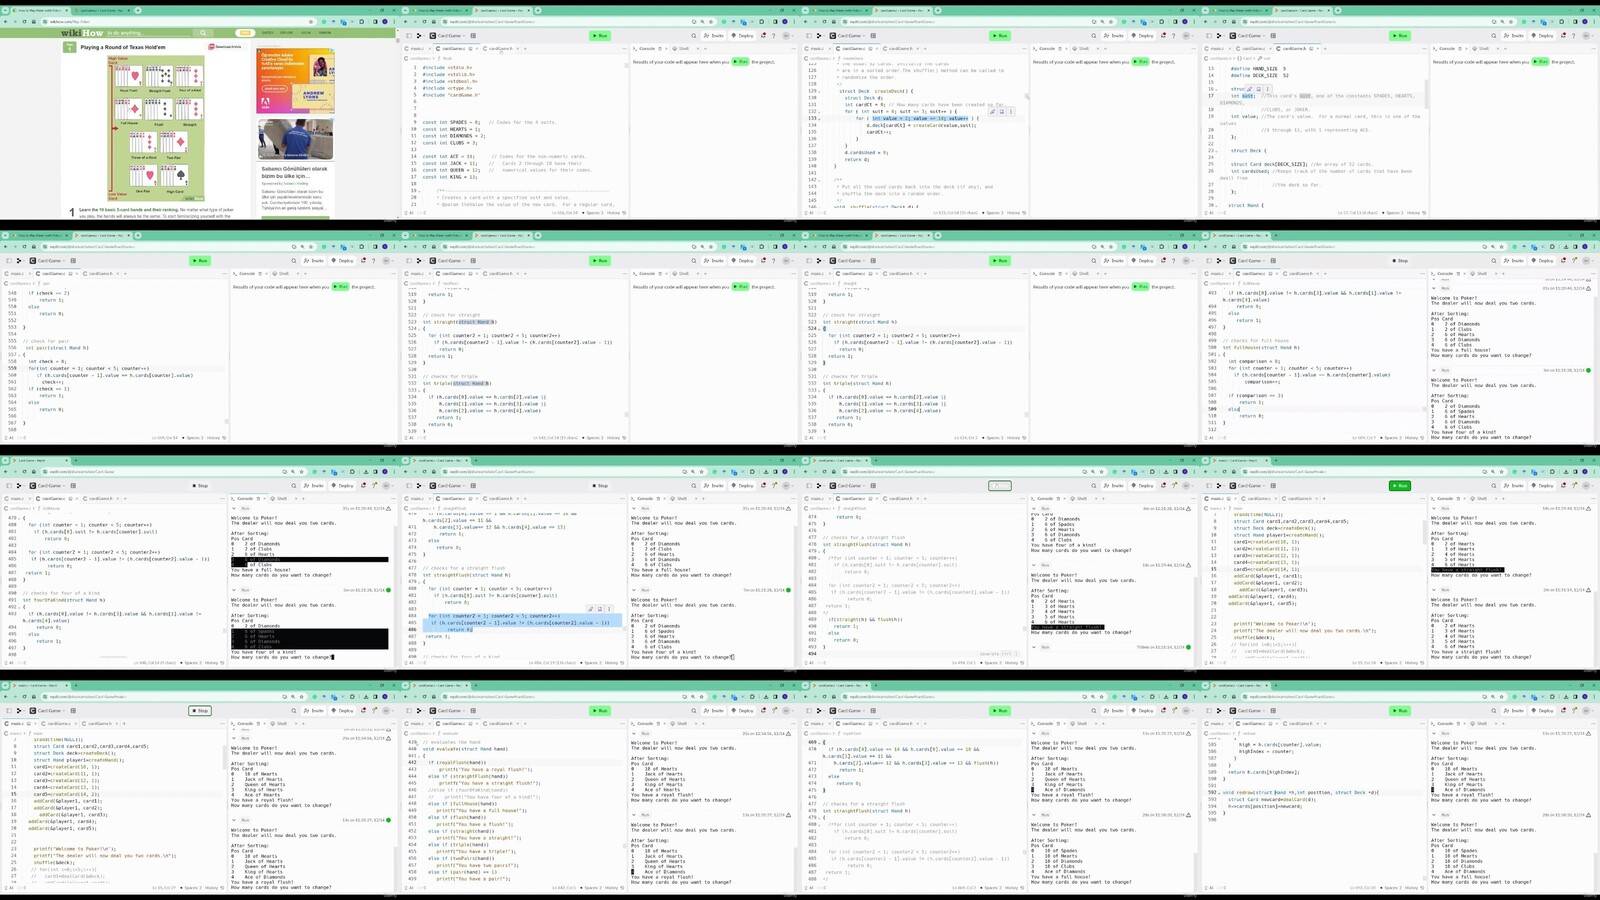Viewport: 1600px width, 900px height.
Task: Click Invite in the #include code frame
Action: (714, 36)
